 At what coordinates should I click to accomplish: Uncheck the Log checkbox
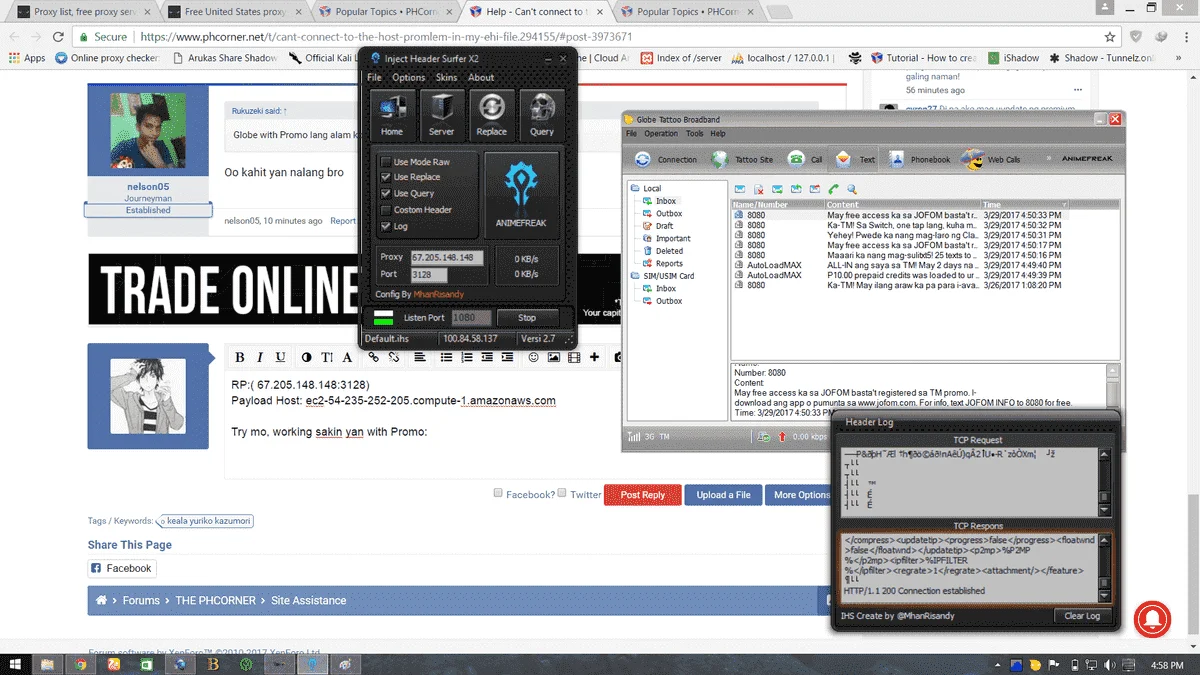pyautogui.click(x=386, y=227)
